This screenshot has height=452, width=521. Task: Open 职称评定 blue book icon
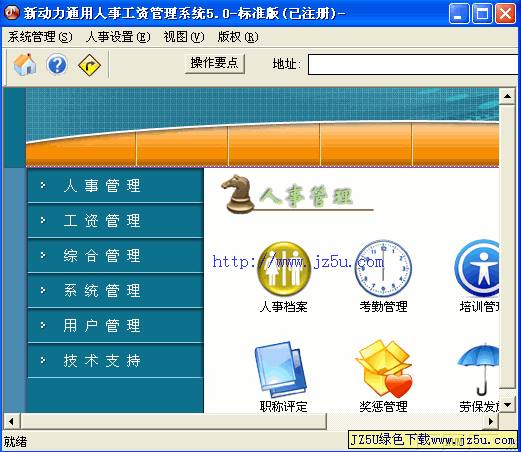(x=281, y=369)
